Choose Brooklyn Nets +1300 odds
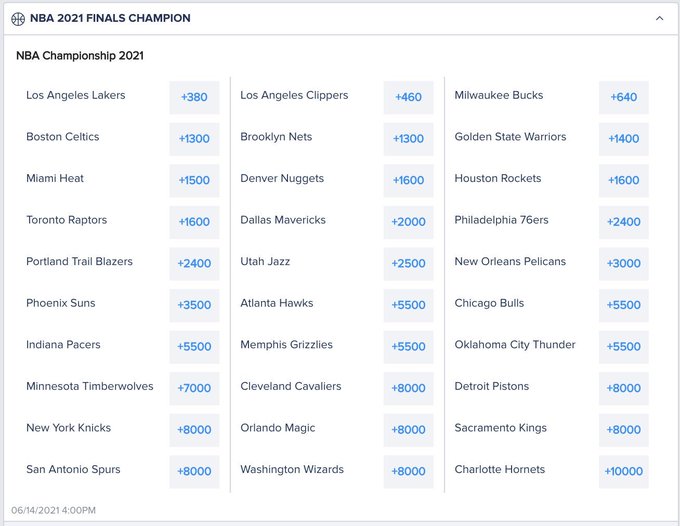This screenshot has width=680, height=526. click(x=409, y=139)
